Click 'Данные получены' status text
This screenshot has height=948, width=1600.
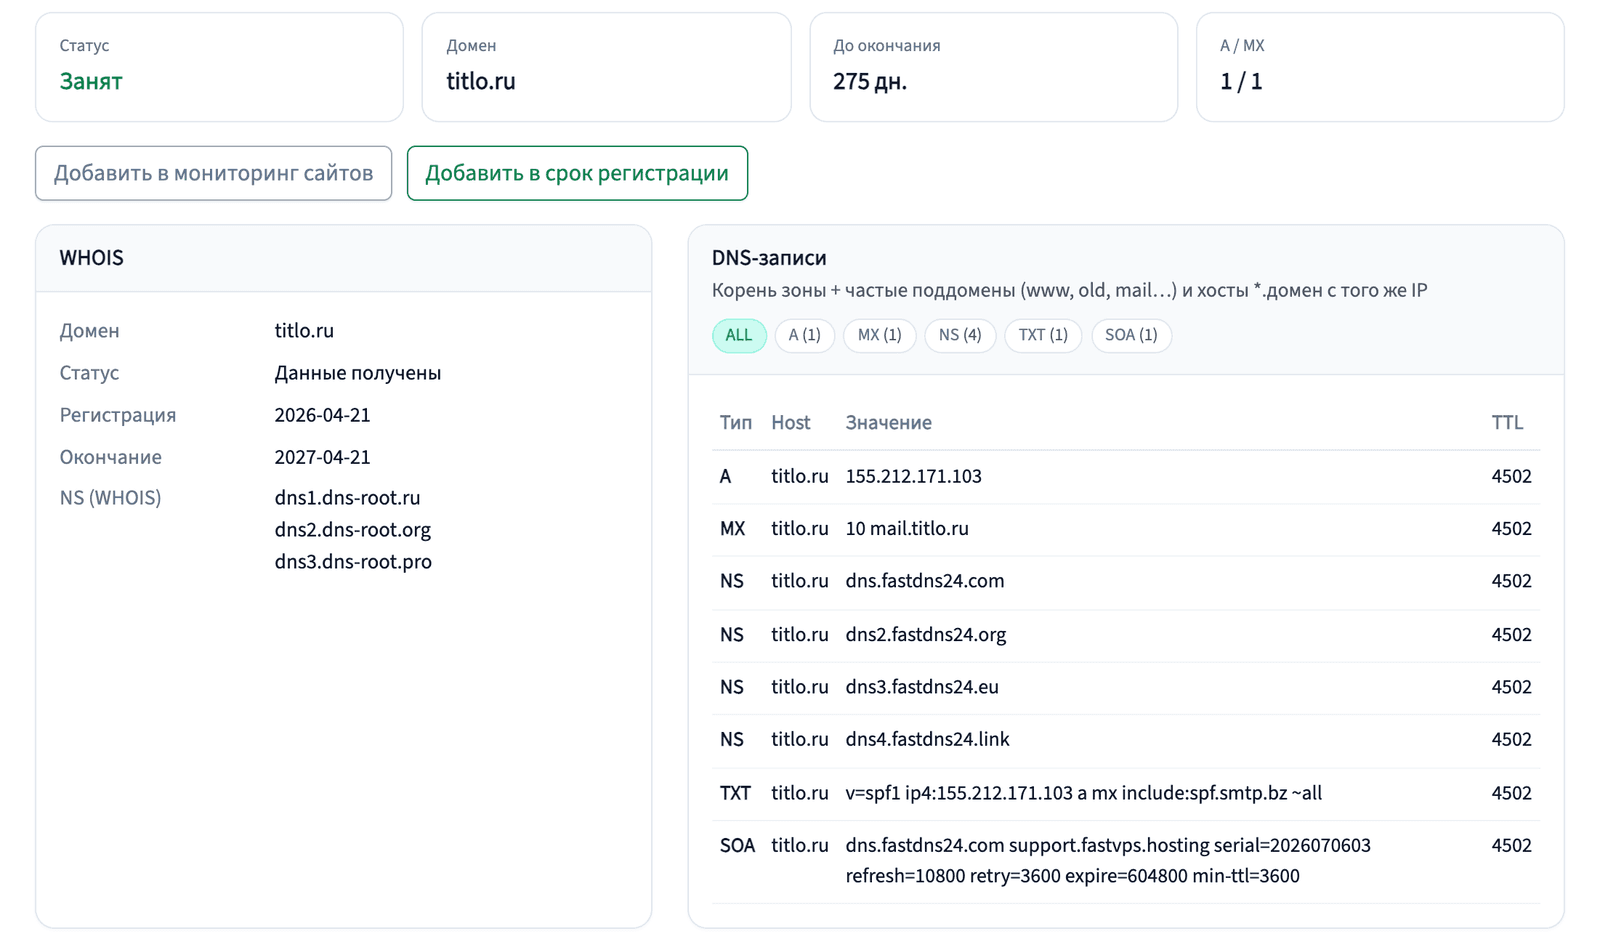358,373
